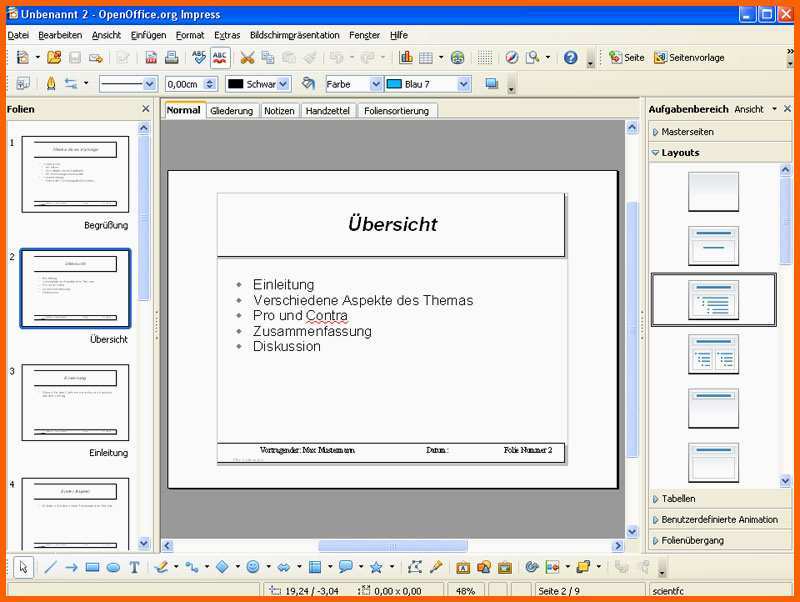Screen dimensions: 800x602
Task: Click the Print icon in toolbar
Action: 172,57
